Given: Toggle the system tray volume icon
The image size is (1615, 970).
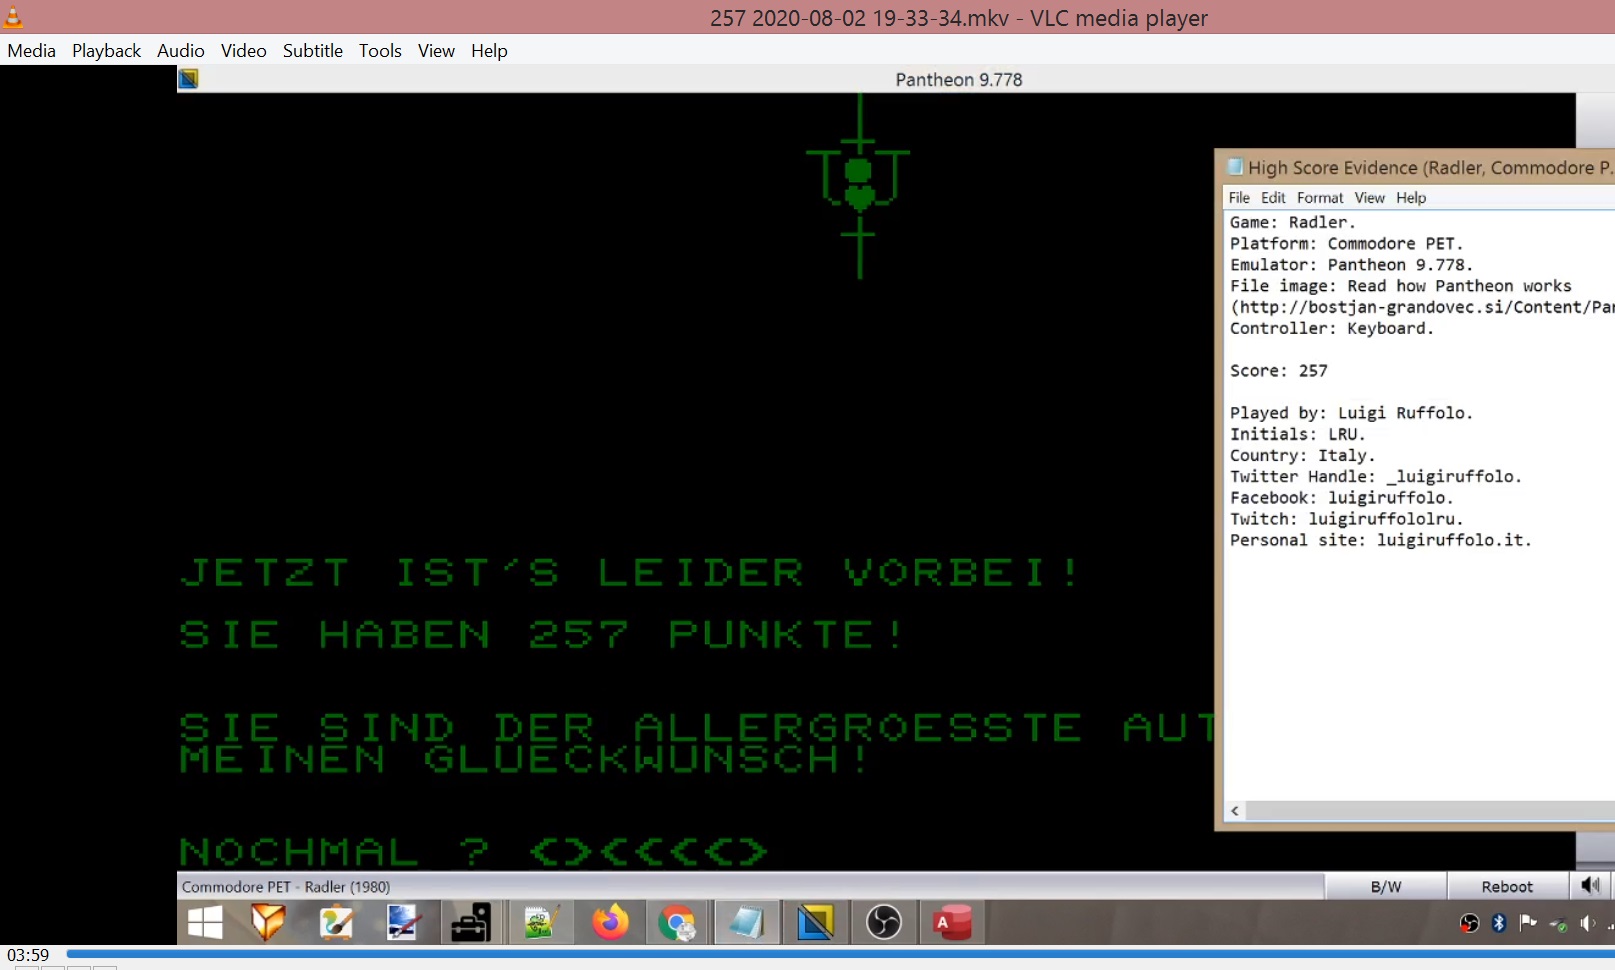Looking at the screenshot, I should [x=1587, y=923].
